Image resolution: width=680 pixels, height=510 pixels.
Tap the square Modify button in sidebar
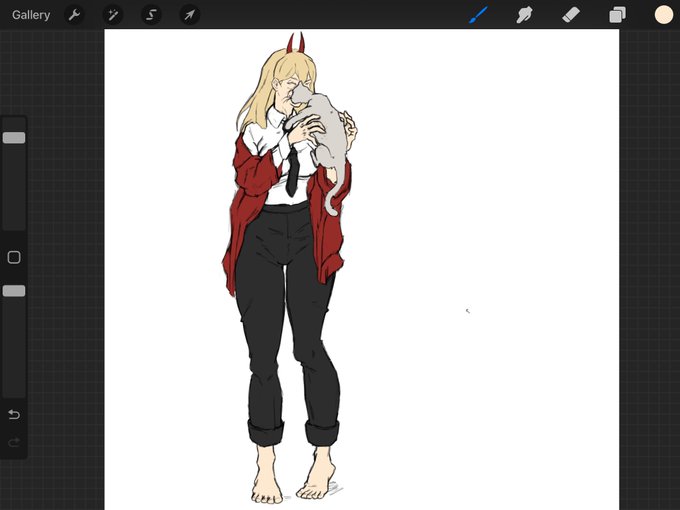(x=14, y=257)
